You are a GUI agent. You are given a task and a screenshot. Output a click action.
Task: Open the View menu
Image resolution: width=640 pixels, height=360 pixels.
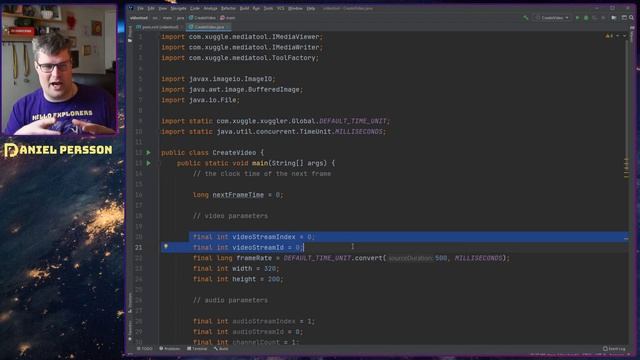(162, 8)
